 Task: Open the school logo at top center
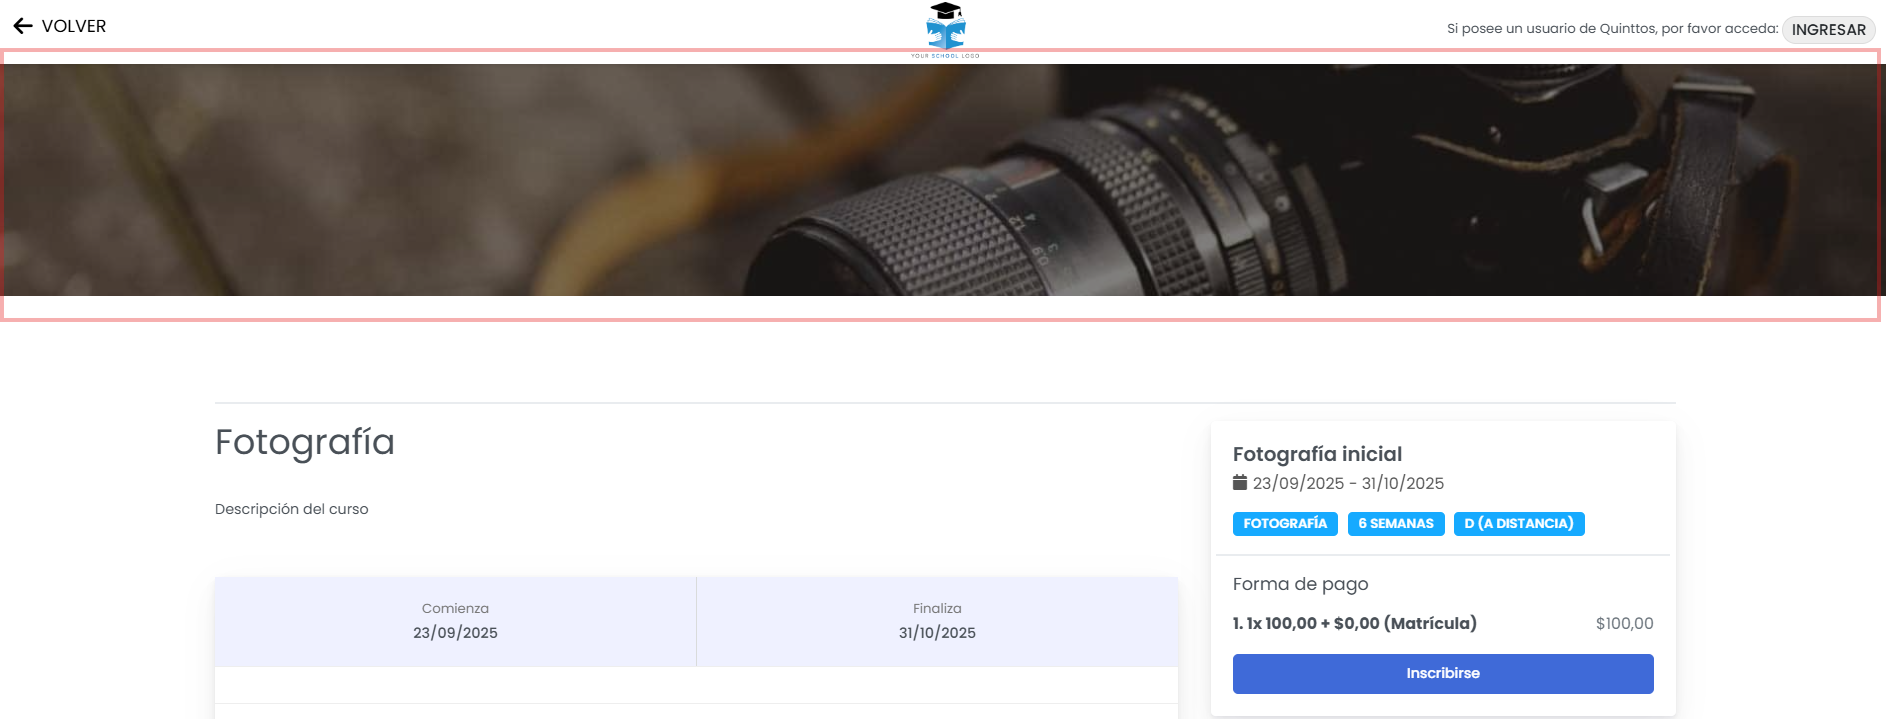[x=945, y=30]
